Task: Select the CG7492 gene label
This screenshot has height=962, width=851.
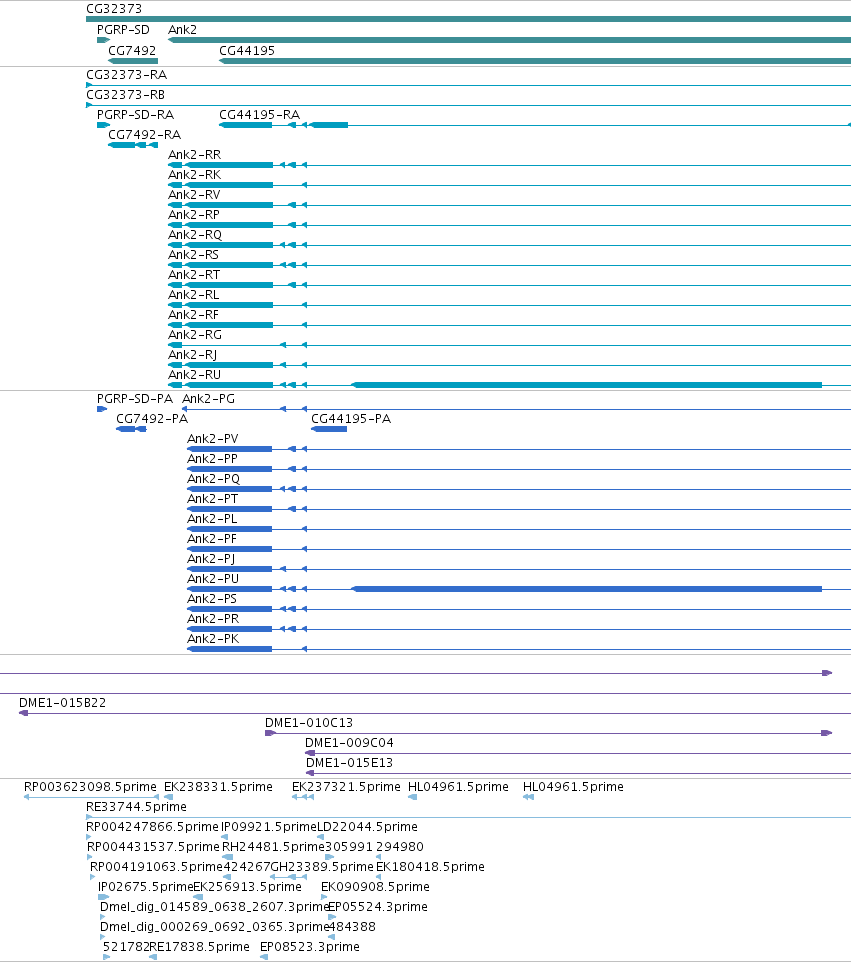Action: 132,50
